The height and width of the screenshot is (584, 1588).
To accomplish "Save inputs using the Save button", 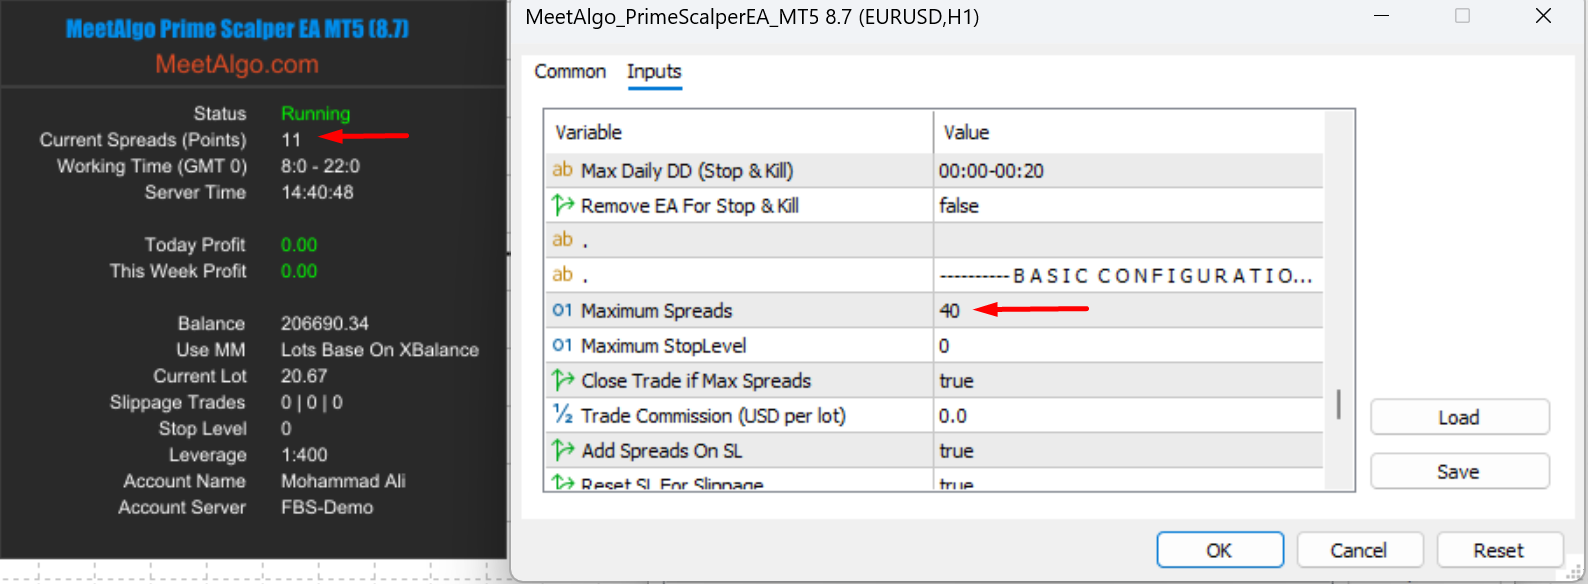I will coord(1459,472).
